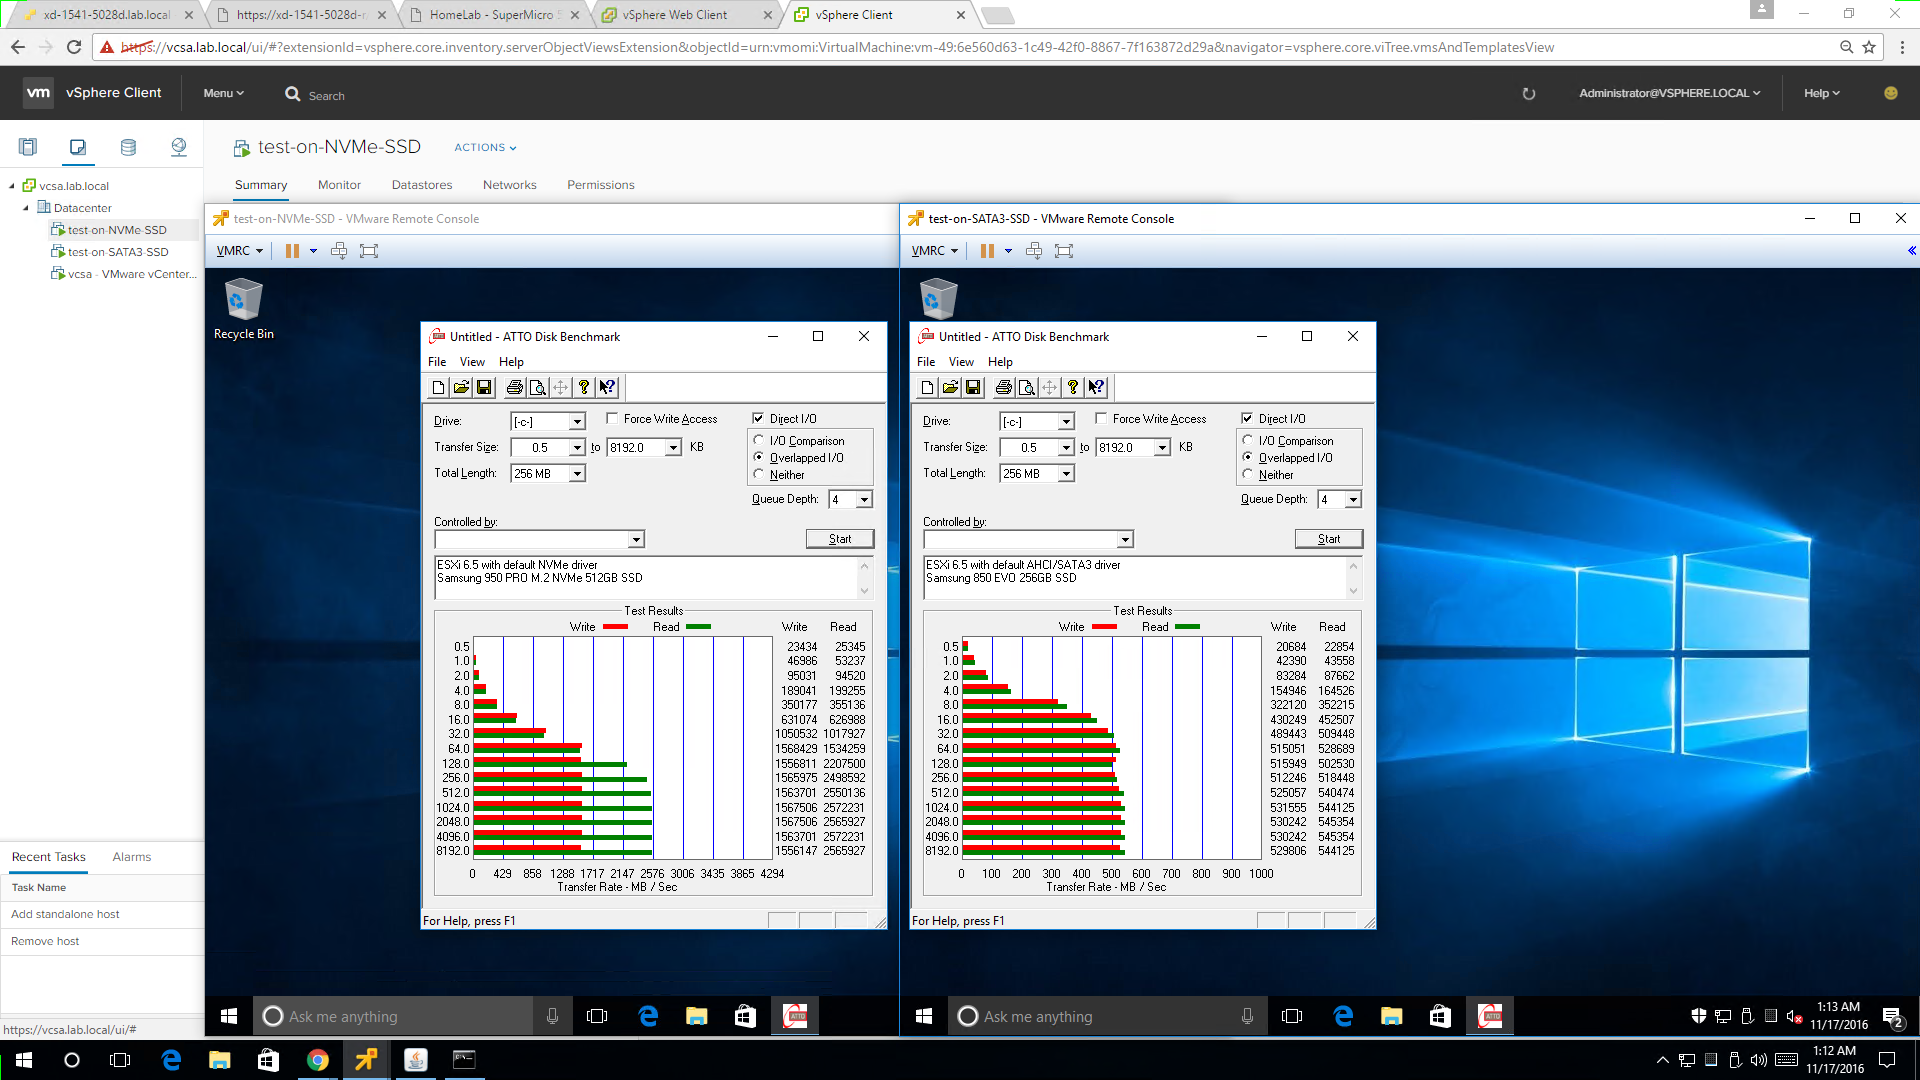Screen dimensions: 1920x1080
Task: Open Total Length dropdown in left ATTO
Action: (x=577, y=474)
